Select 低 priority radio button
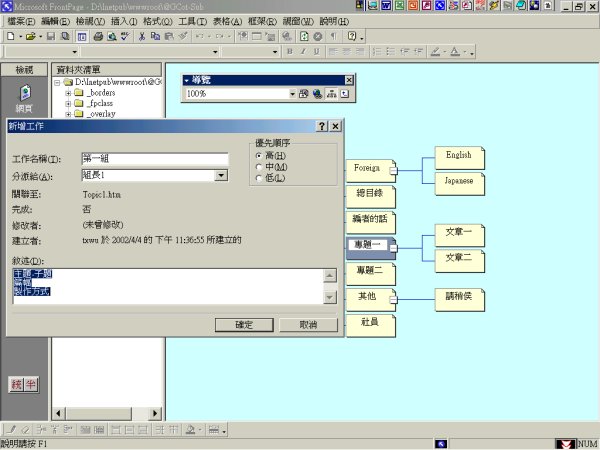 click(259, 178)
